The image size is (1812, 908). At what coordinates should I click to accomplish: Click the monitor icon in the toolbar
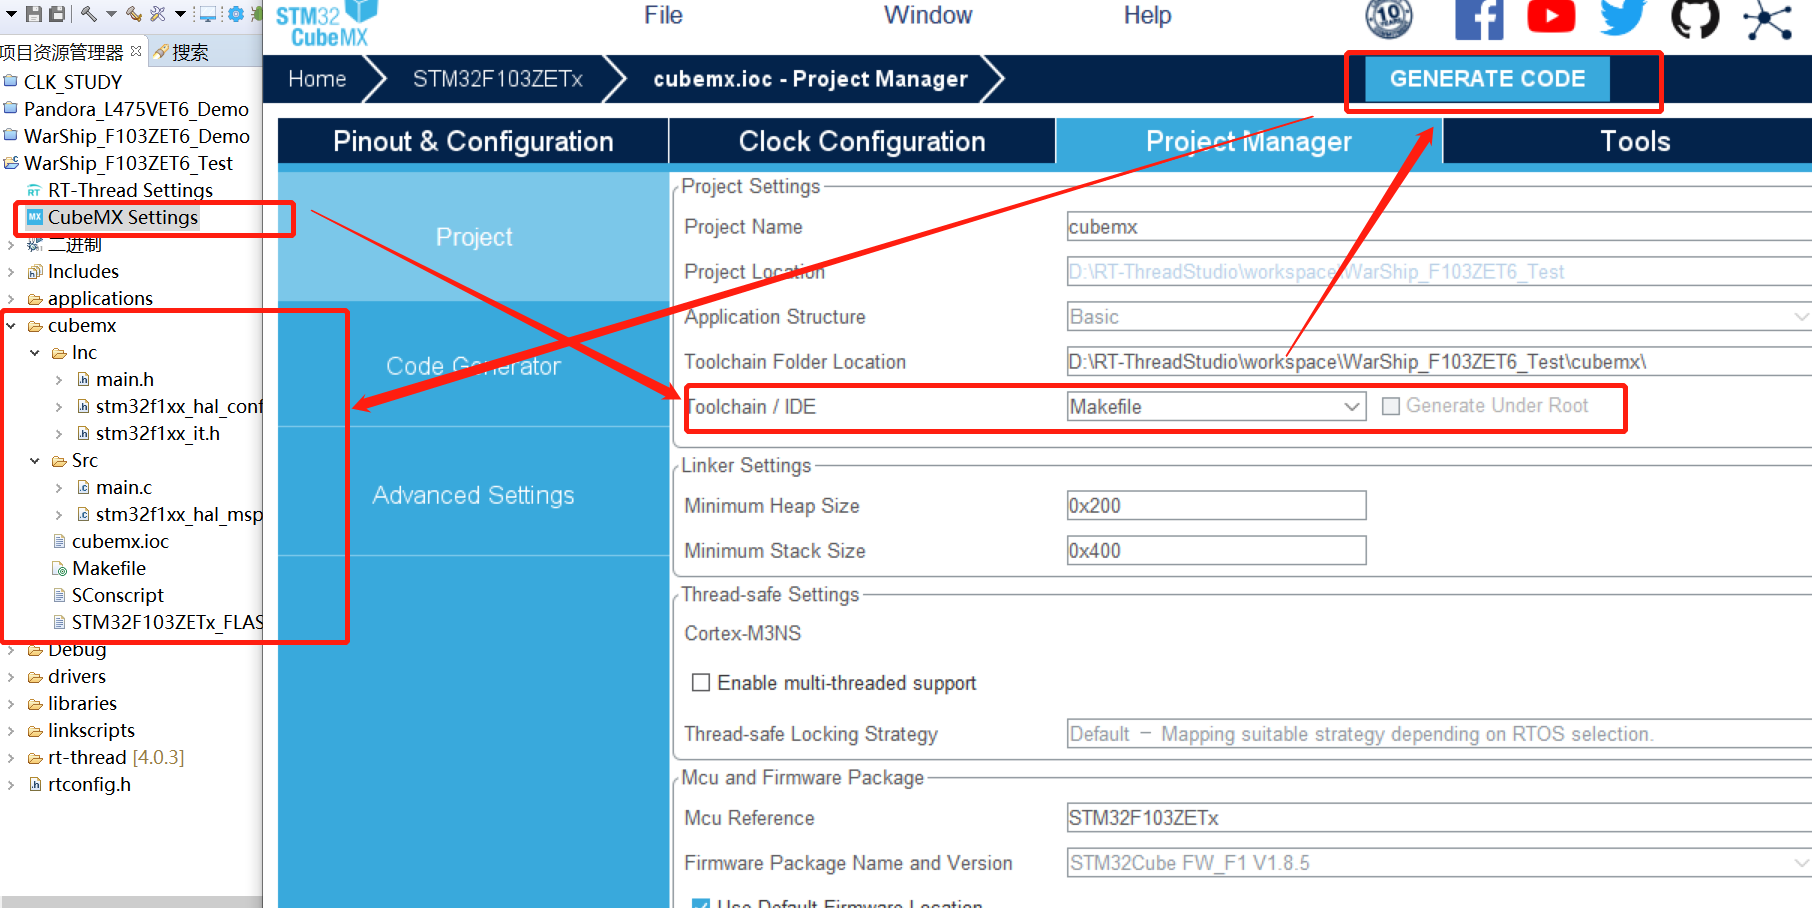click(x=208, y=14)
